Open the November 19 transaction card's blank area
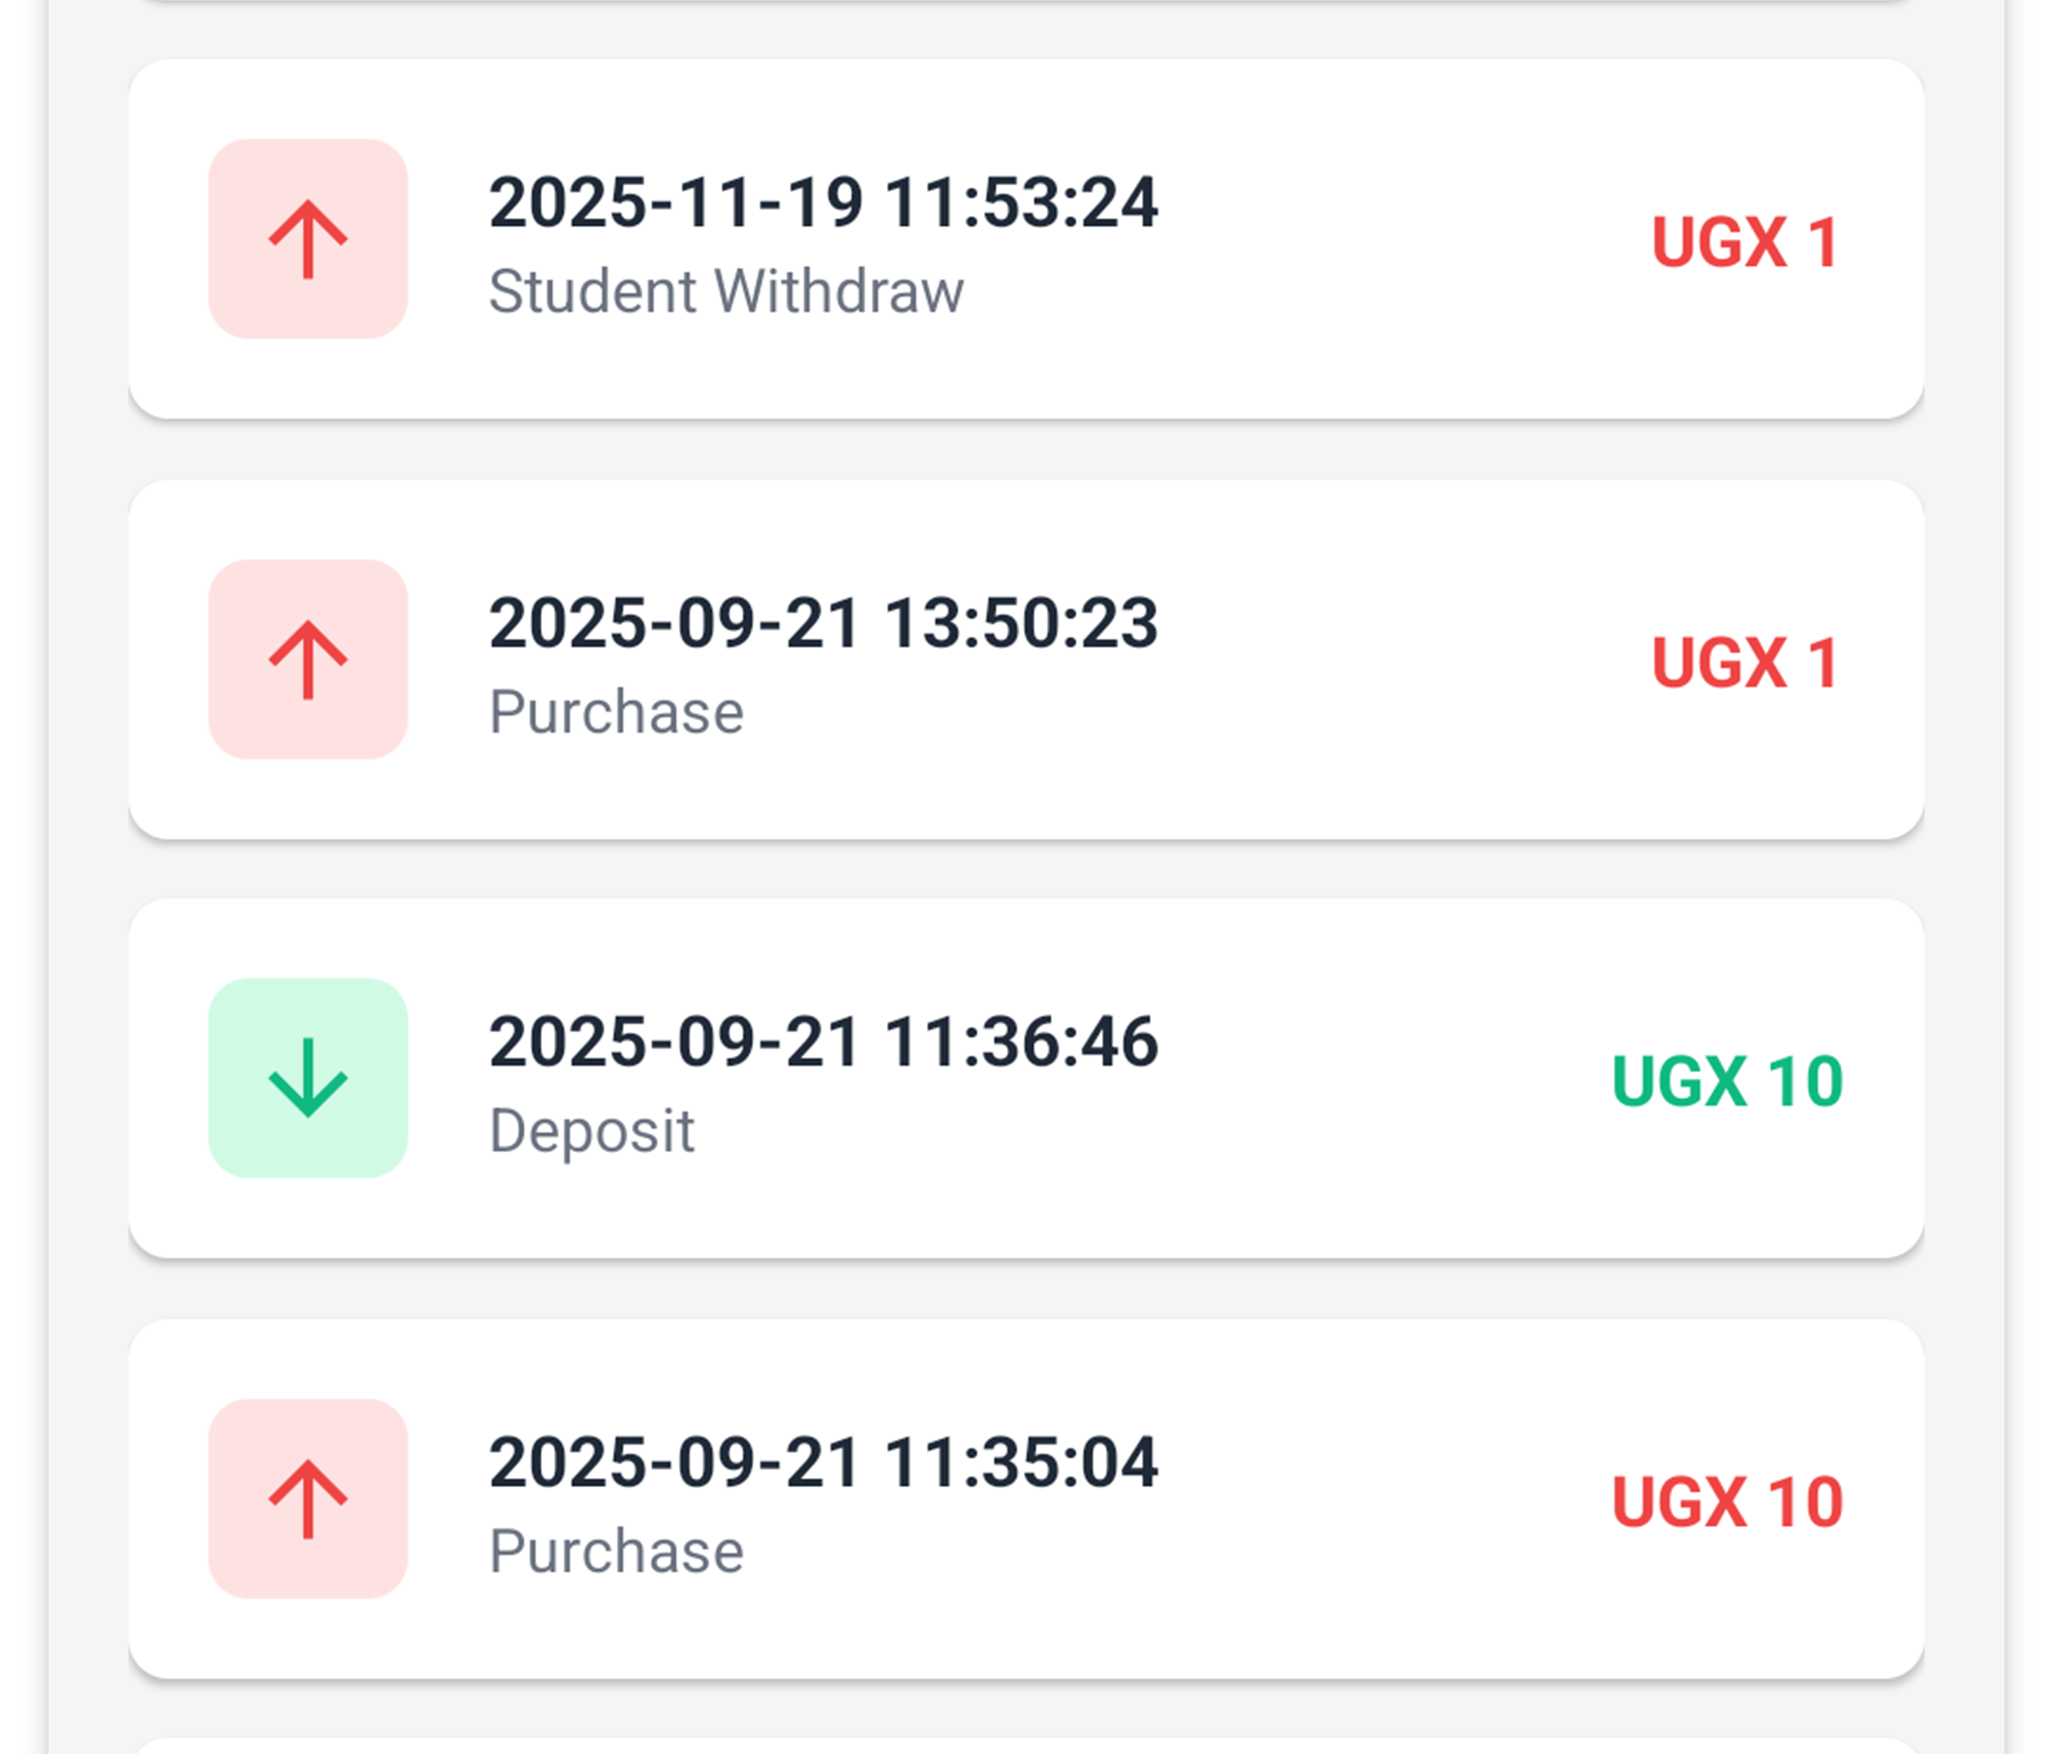 [x=1380, y=240]
